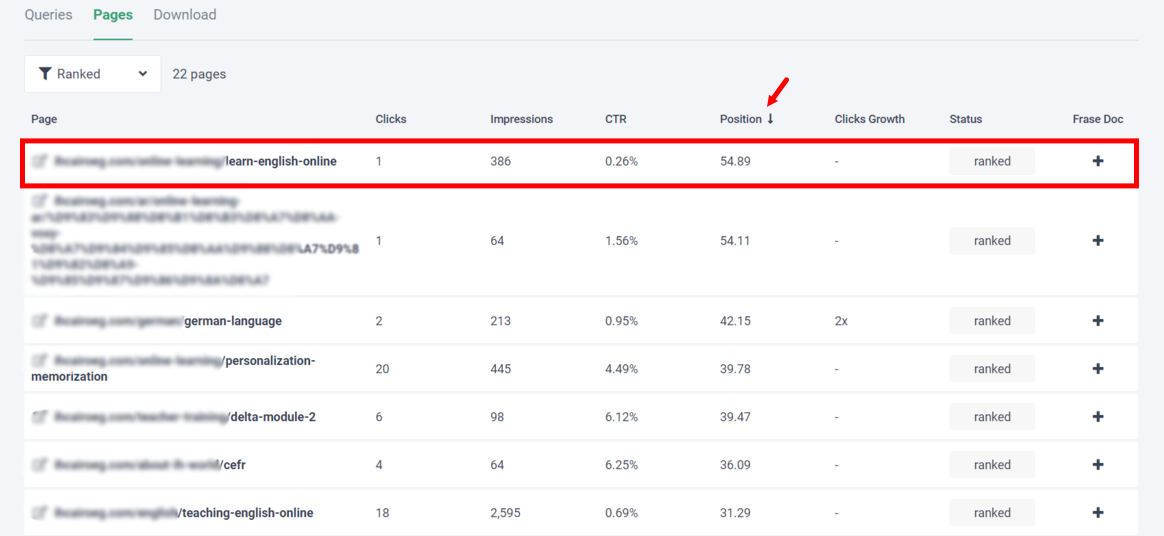Click the CTR value 1.56%
The width and height of the screenshot is (1164, 536).
(x=621, y=241)
